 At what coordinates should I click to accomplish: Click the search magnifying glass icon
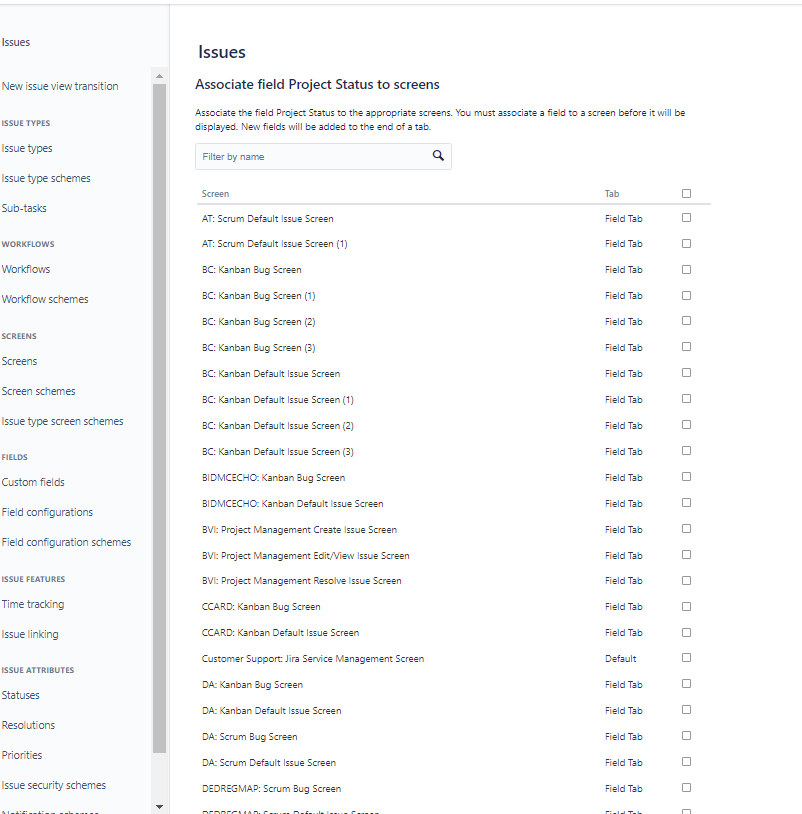tap(438, 156)
